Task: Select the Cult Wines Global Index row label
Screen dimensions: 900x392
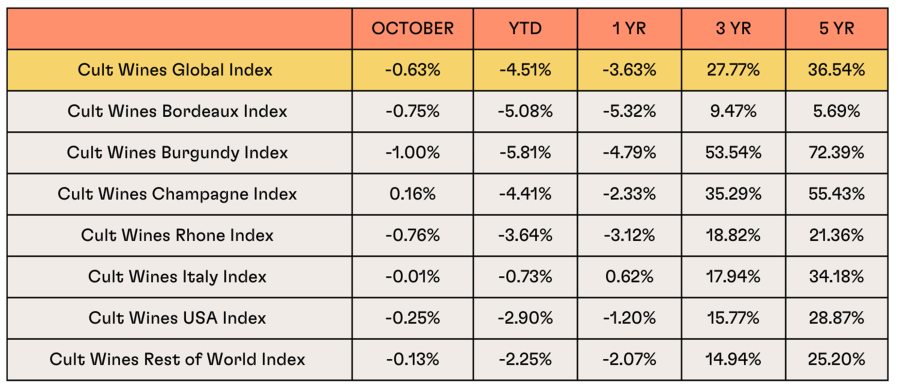Action: tap(175, 70)
